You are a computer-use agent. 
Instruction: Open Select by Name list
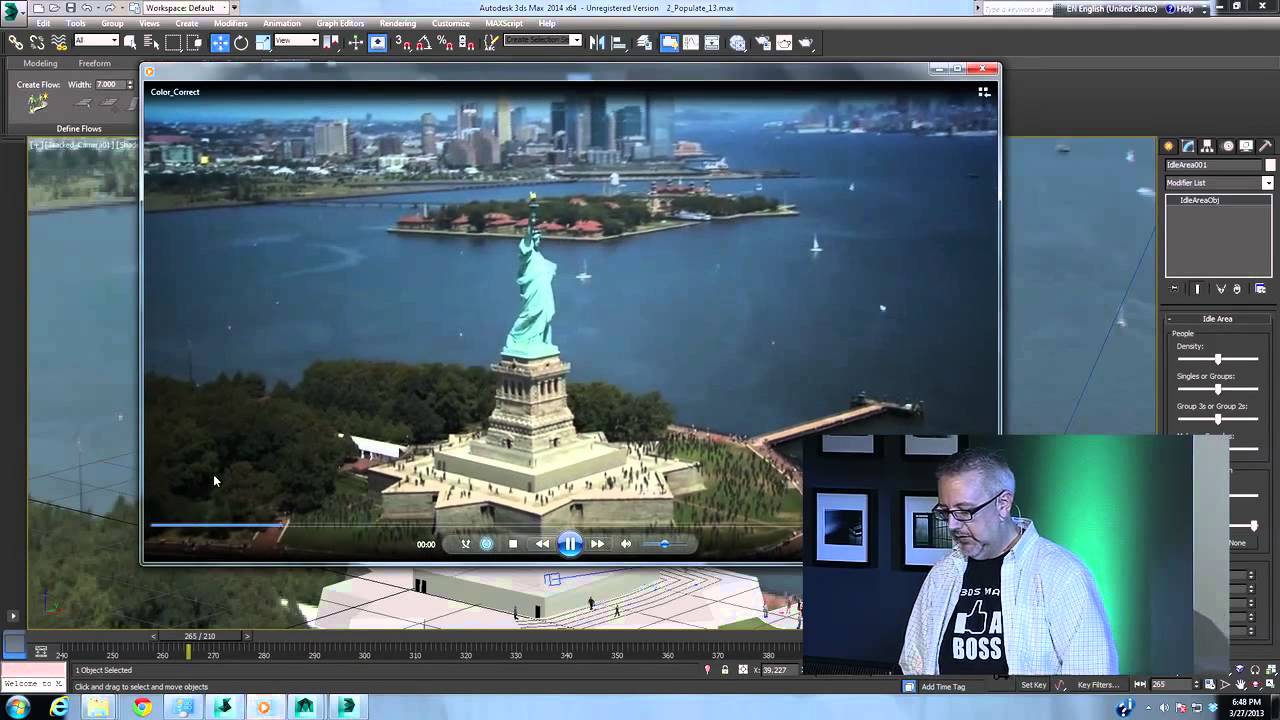click(152, 42)
